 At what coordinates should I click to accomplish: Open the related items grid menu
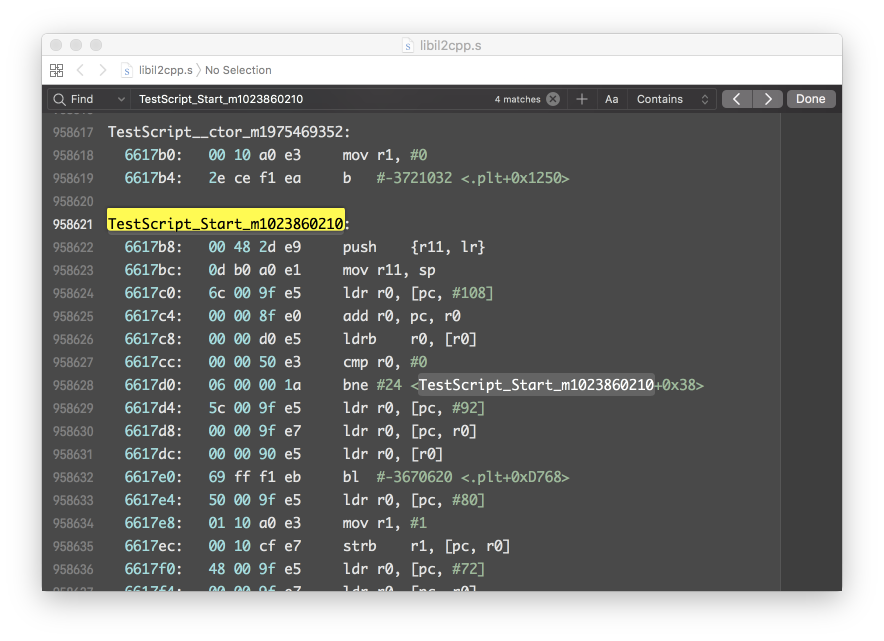click(56, 70)
